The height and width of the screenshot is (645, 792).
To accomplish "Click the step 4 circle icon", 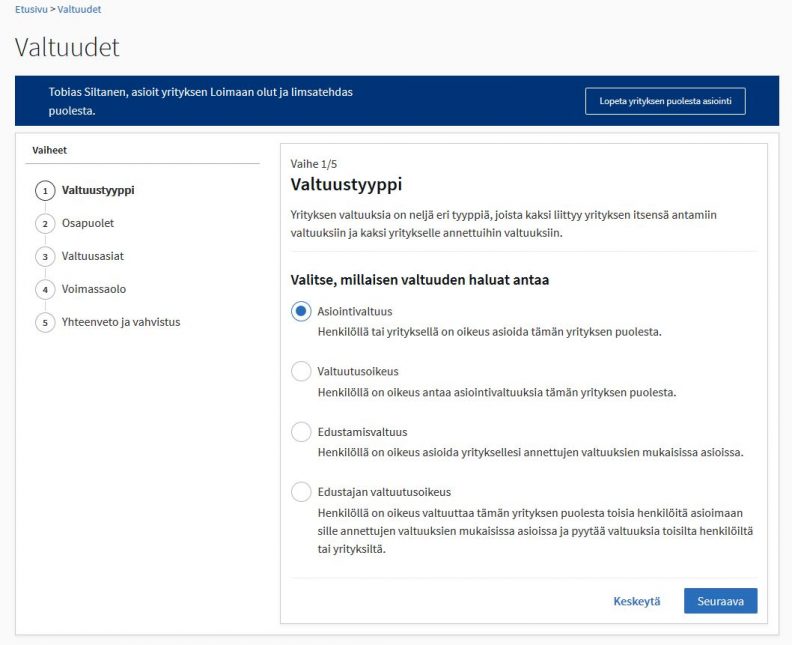I will 45,289.
